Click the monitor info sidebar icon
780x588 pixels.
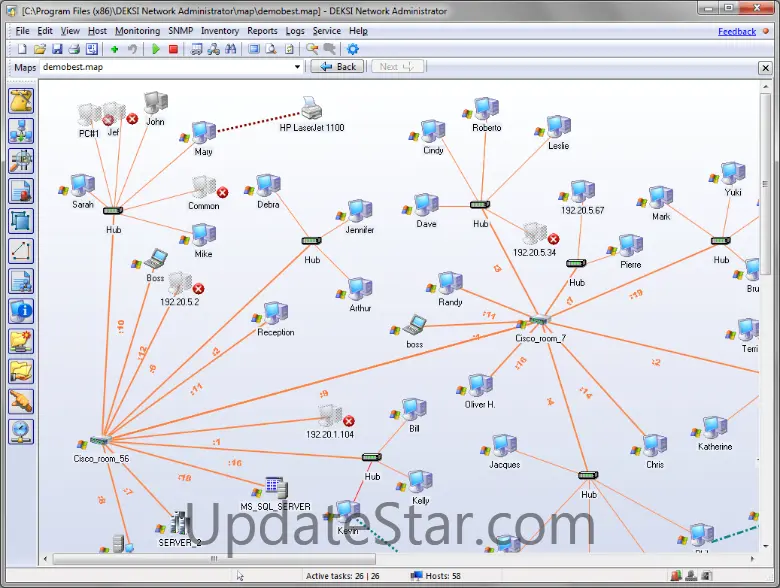tap(21, 311)
